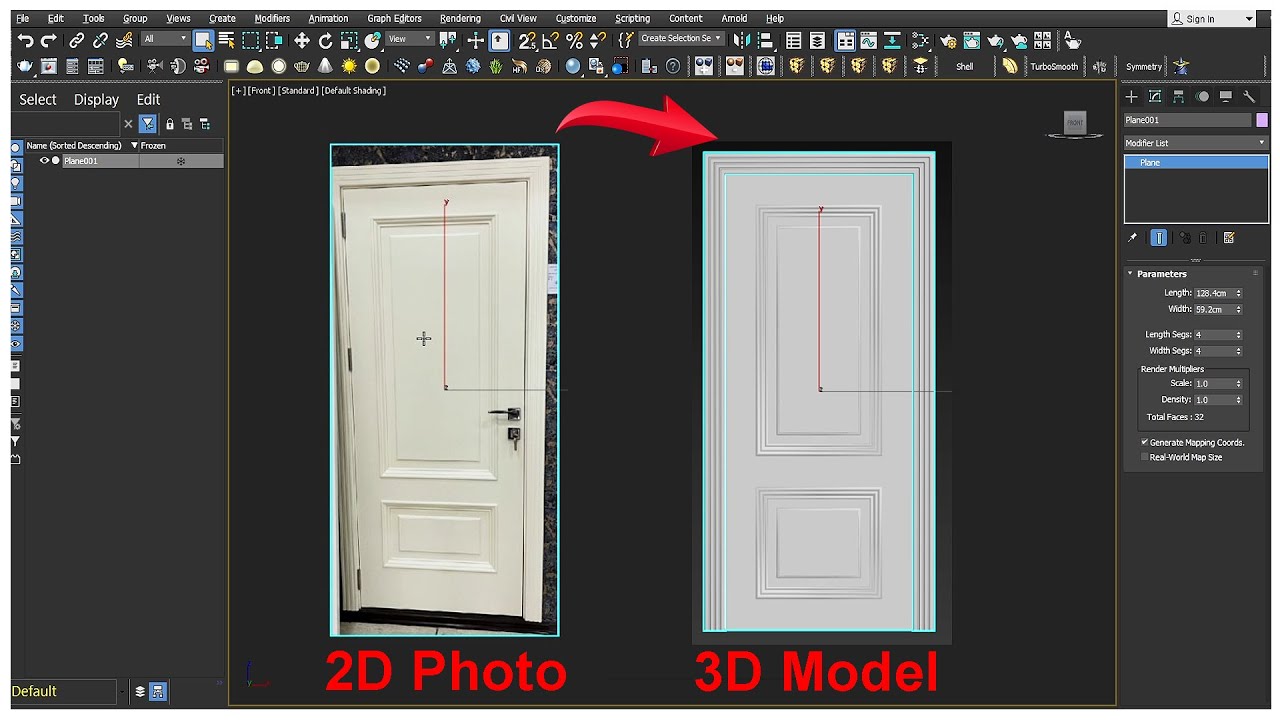Toggle Window/Crossing selection icon
The width and height of the screenshot is (1280, 720).
273,41
